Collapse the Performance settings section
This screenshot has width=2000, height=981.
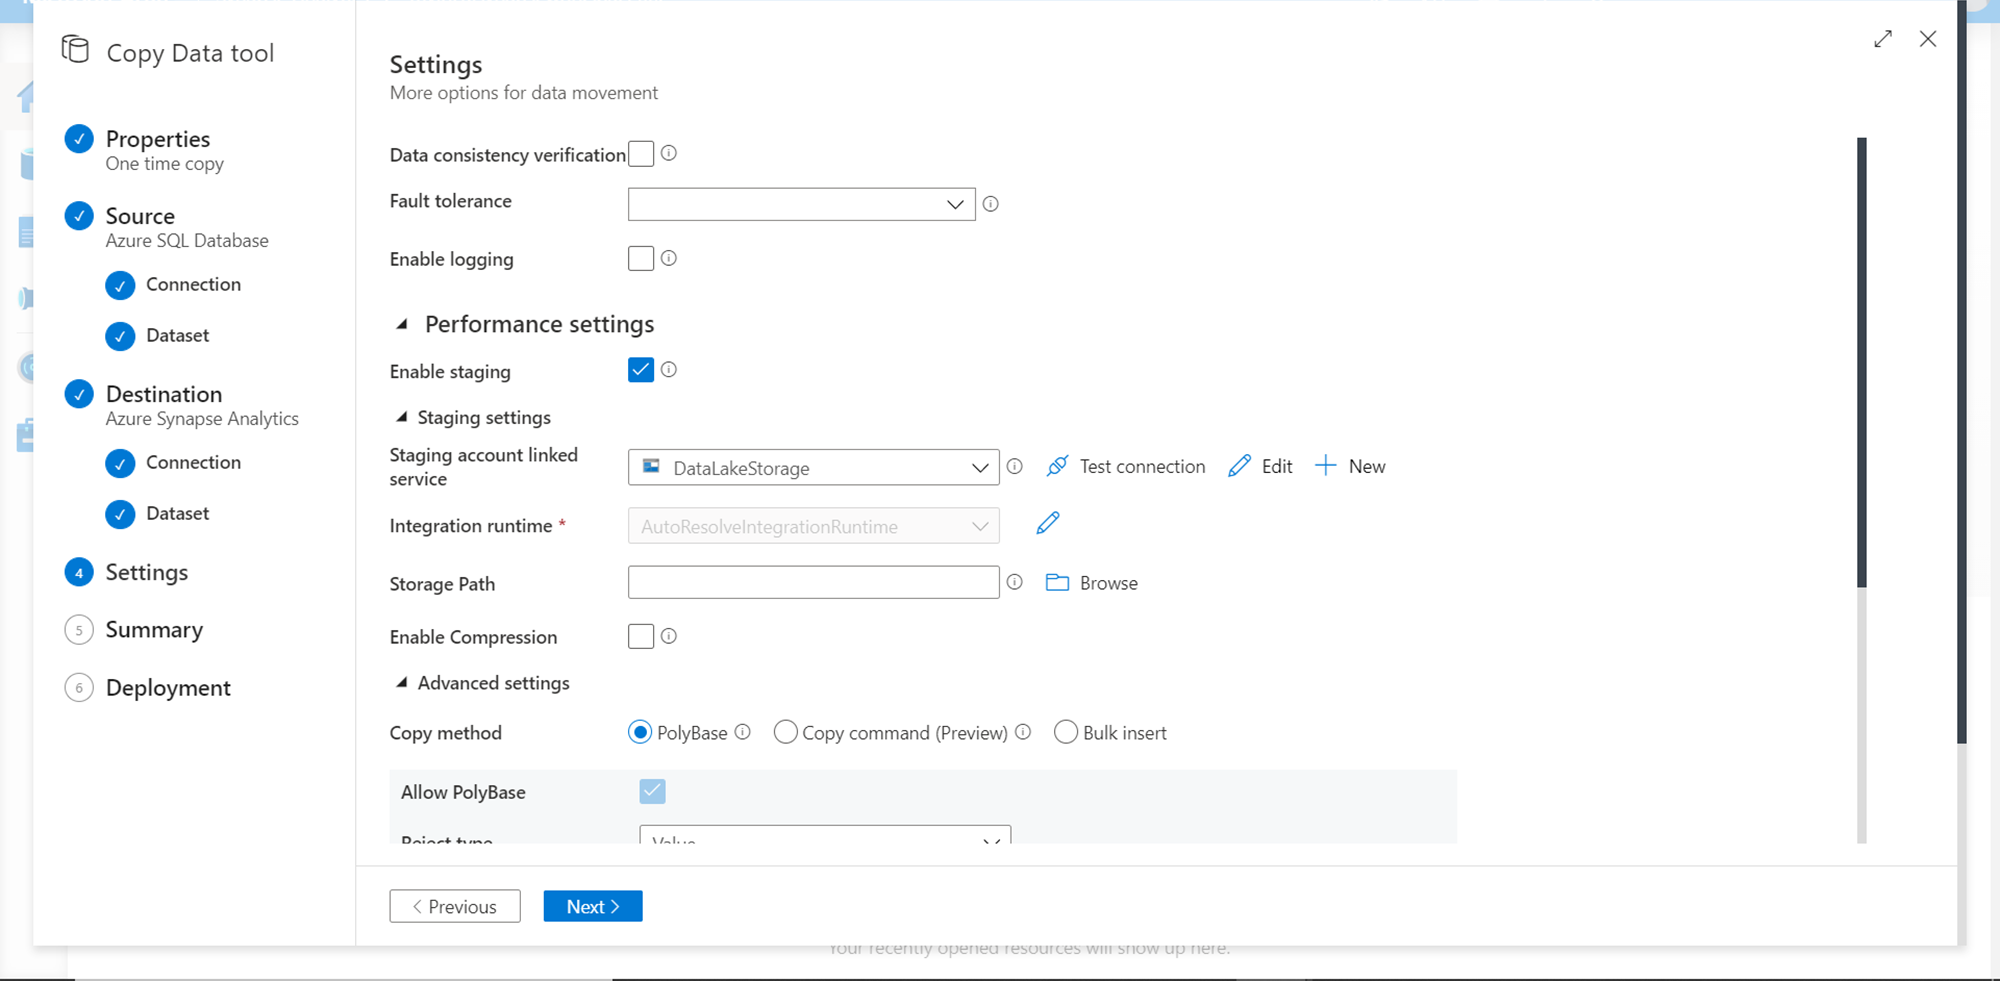(402, 324)
